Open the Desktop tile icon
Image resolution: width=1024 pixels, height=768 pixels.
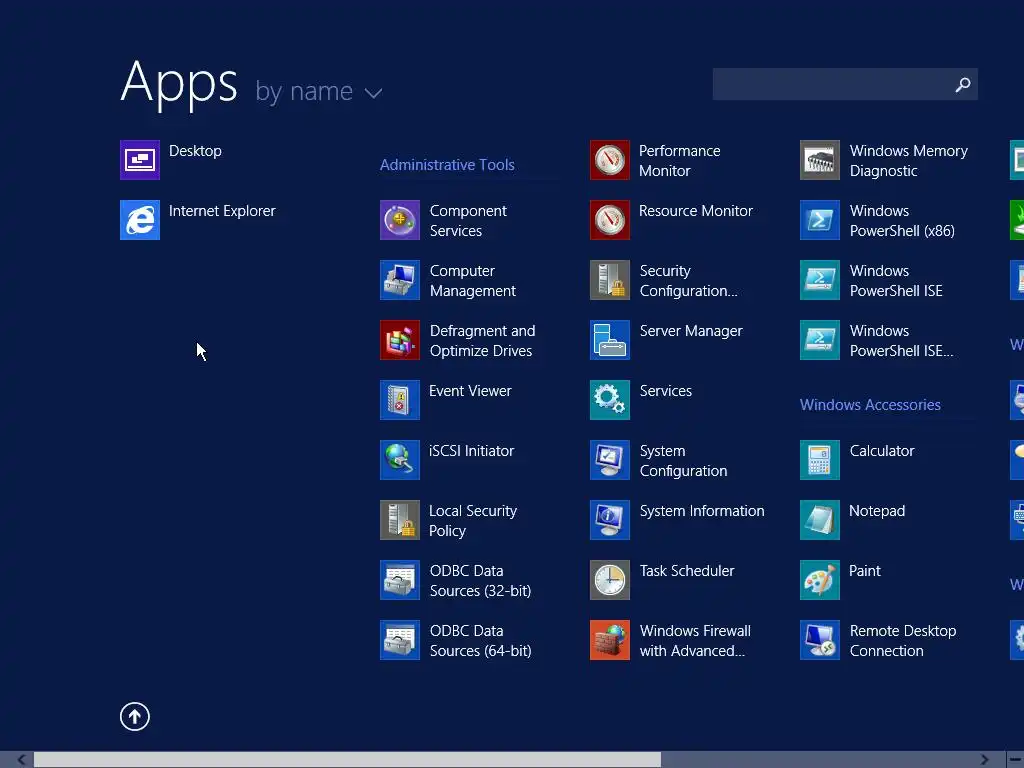coord(140,160)
